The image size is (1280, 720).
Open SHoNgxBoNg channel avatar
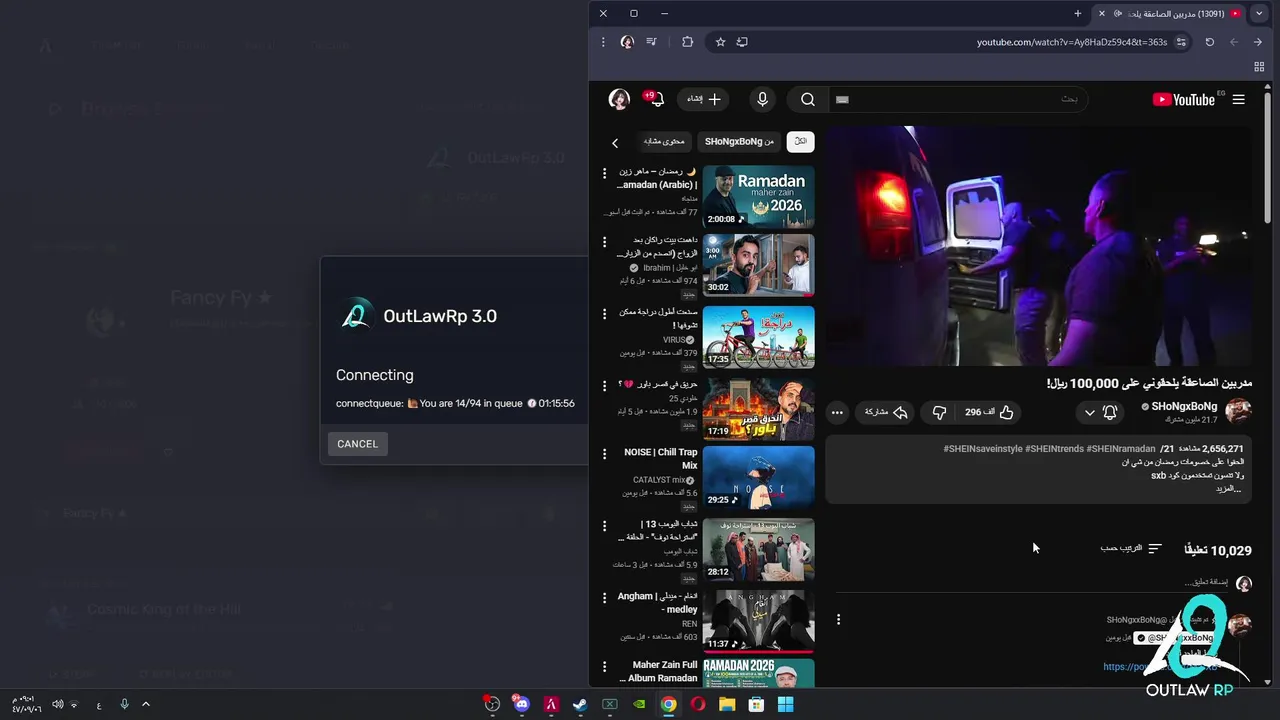pos(1238,411)
